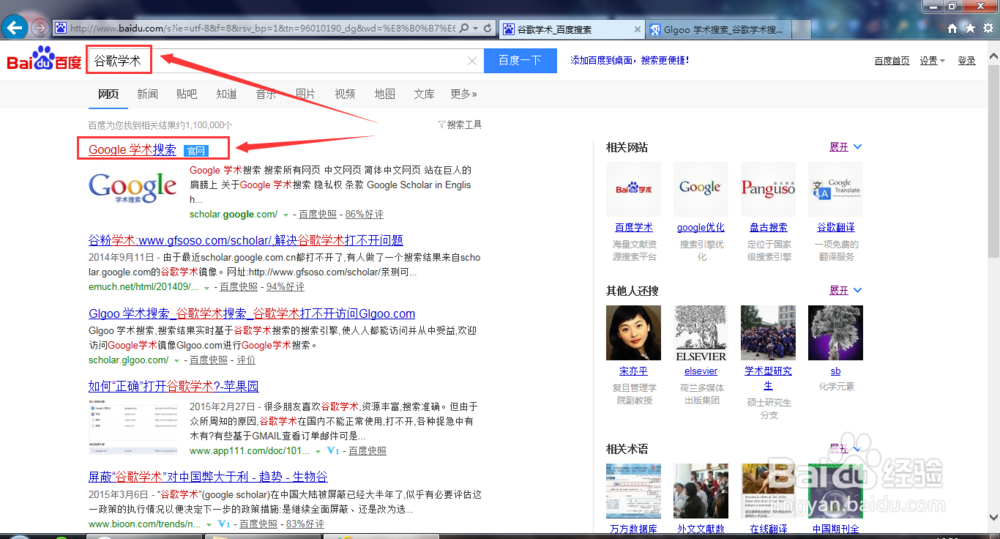
Task: Expand dropdown arrow after www.bioon.com URL
Action: (209, 524)
